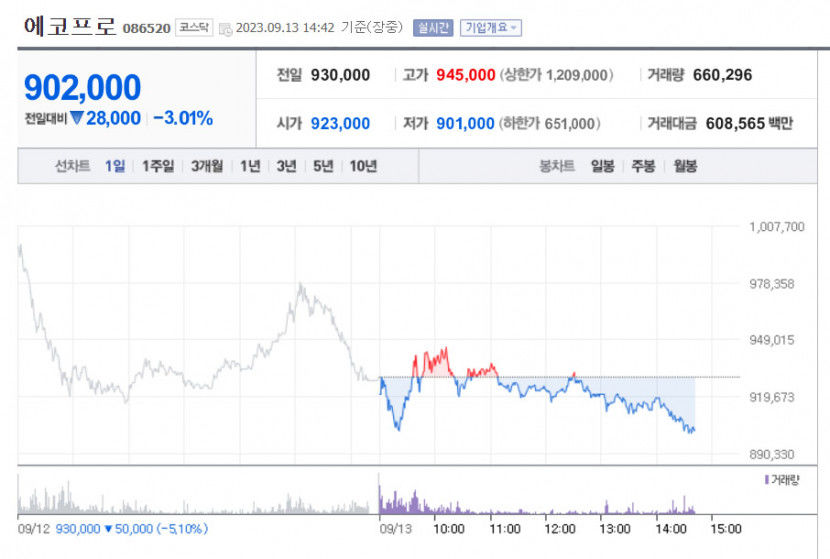Click the 13:00 time axis label
Screen dimensions: 830x559
615,529
